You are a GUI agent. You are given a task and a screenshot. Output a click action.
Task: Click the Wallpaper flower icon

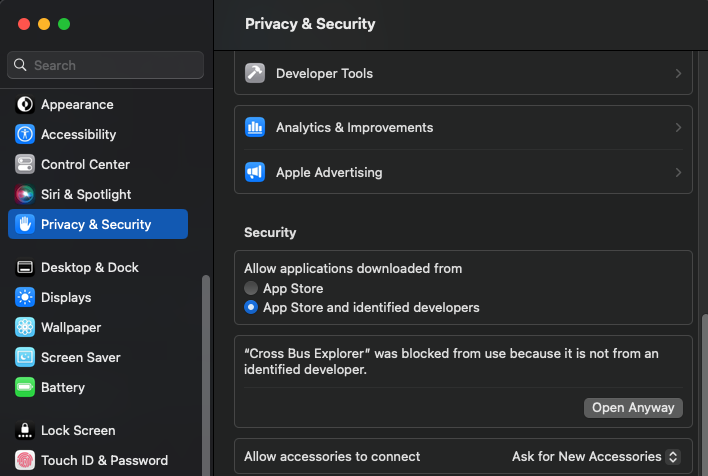click(25, 327)
